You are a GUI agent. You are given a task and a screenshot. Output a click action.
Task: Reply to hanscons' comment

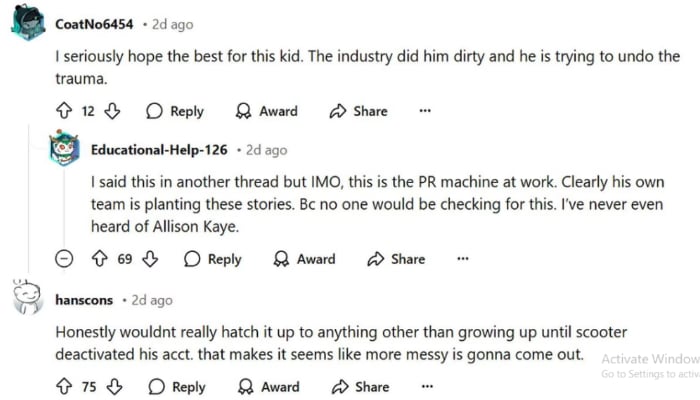pos(177,387)
